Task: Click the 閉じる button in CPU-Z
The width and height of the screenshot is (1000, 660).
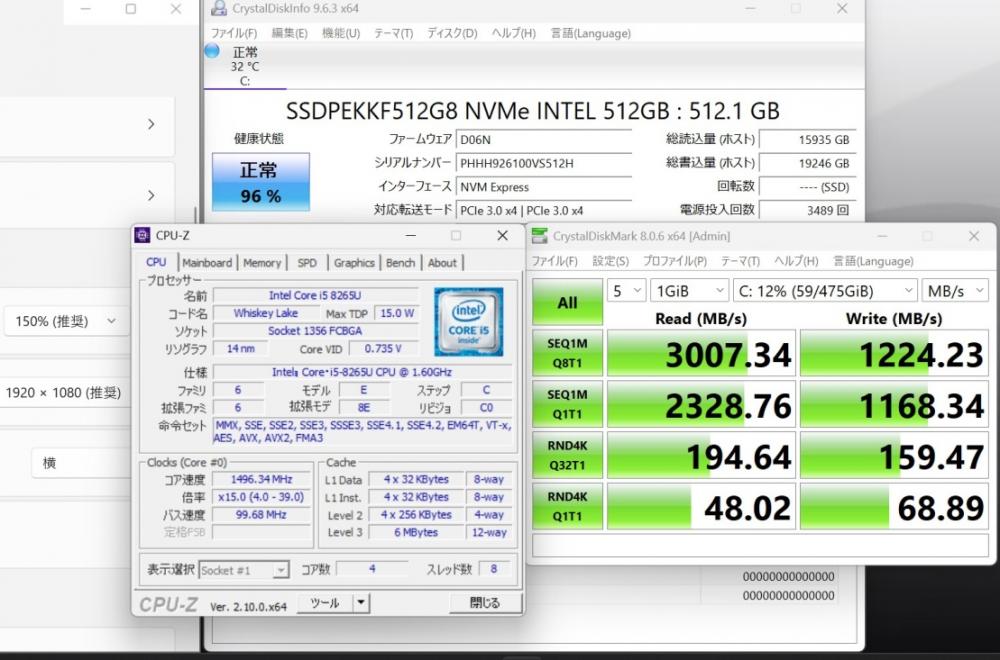Action: (x=485, y=603)
